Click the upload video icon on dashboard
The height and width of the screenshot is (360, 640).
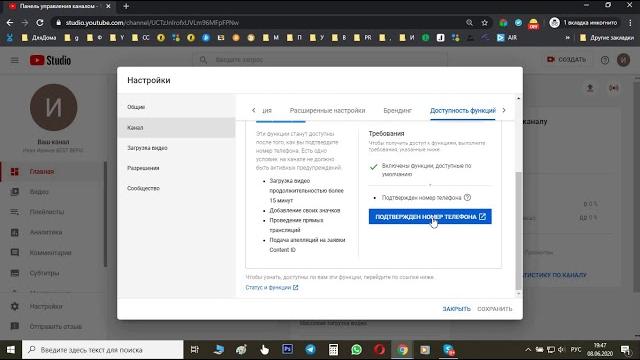590,88
